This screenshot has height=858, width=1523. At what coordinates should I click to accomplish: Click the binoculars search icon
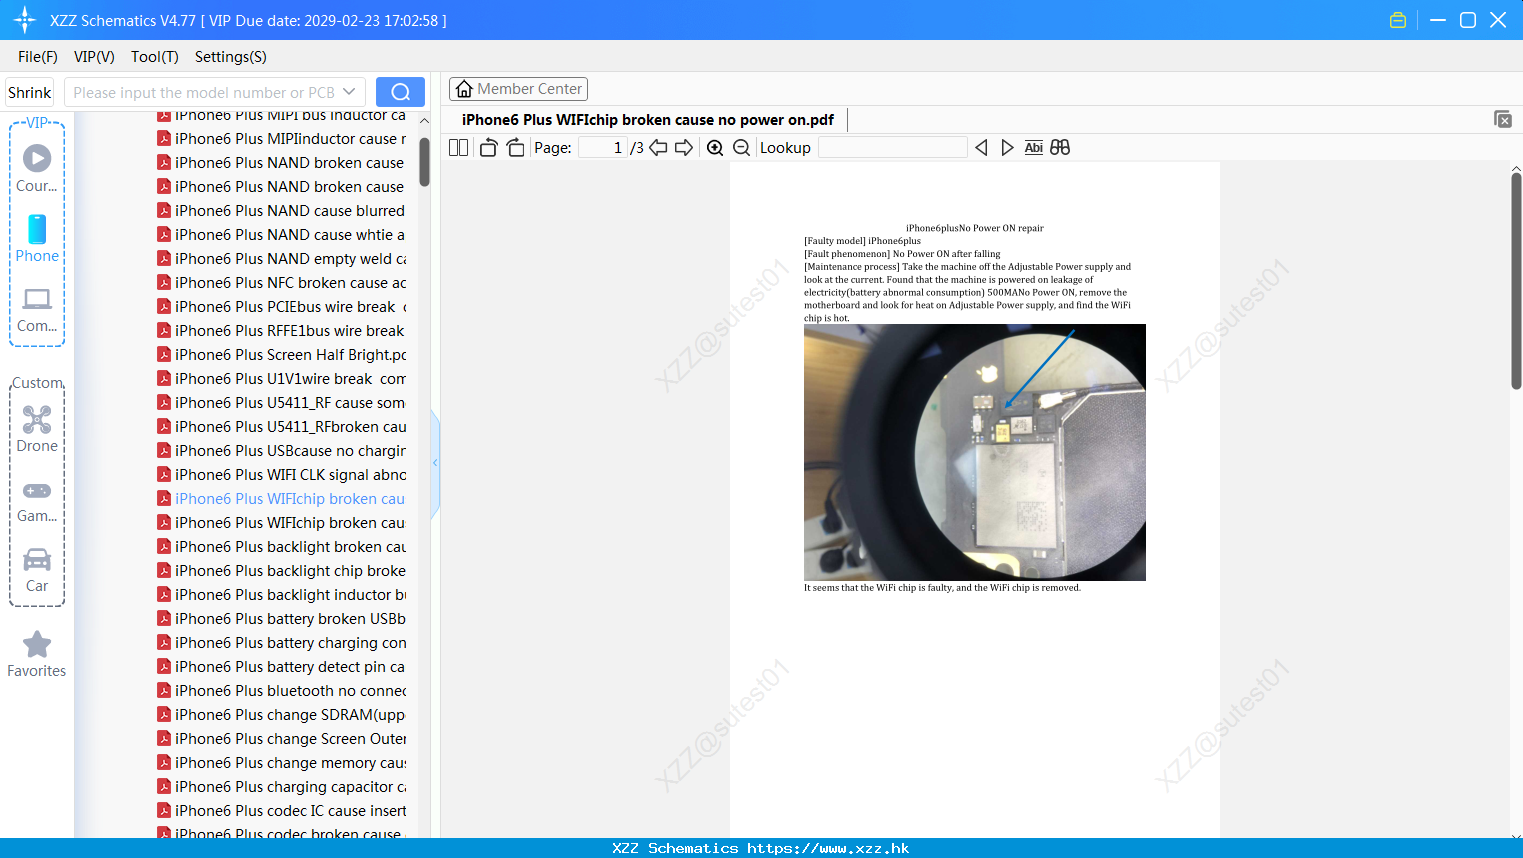click(x=1060, y=148)
